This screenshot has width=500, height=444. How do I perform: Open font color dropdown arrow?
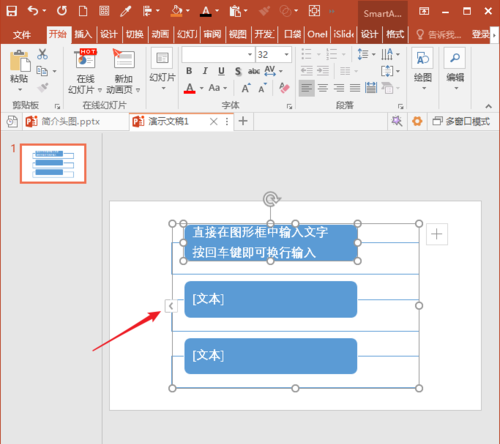pyautogui.click(x=201, y=88)
